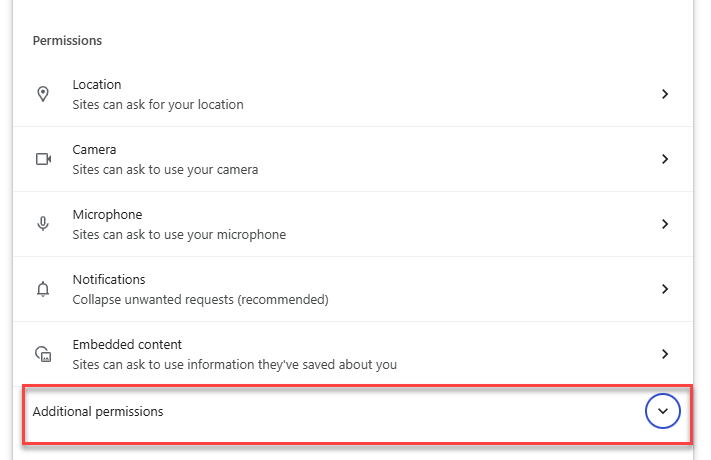Open Location settings via its right arrow
Image resolution: width=711 pixels, height=460 pixels.
click(x=665, y=94)
